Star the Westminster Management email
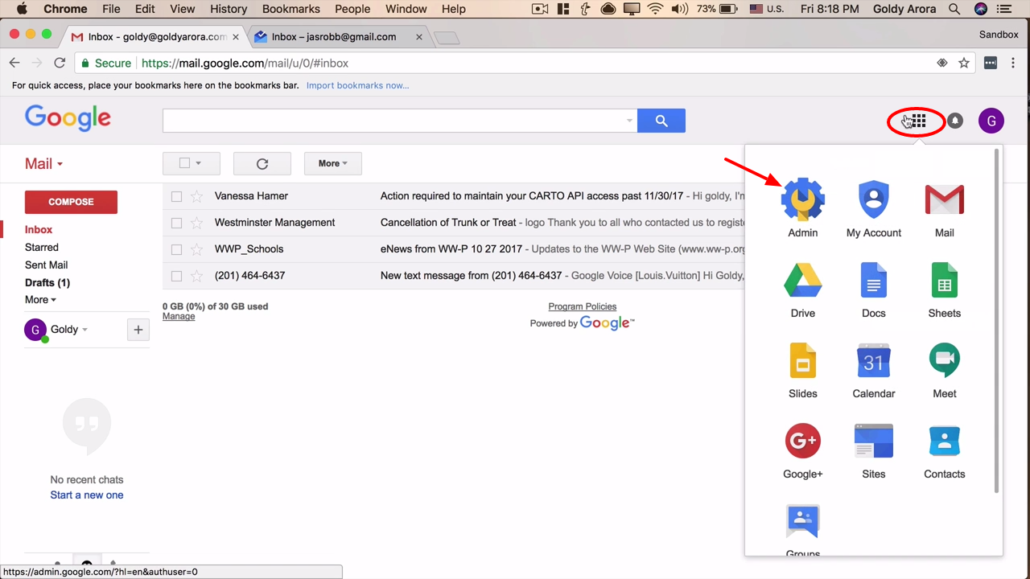Screen dimensions: 1030x579 (196, 223)
